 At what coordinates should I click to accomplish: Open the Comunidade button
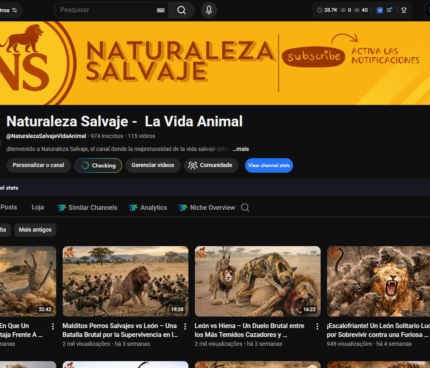[x=211, y=165]
